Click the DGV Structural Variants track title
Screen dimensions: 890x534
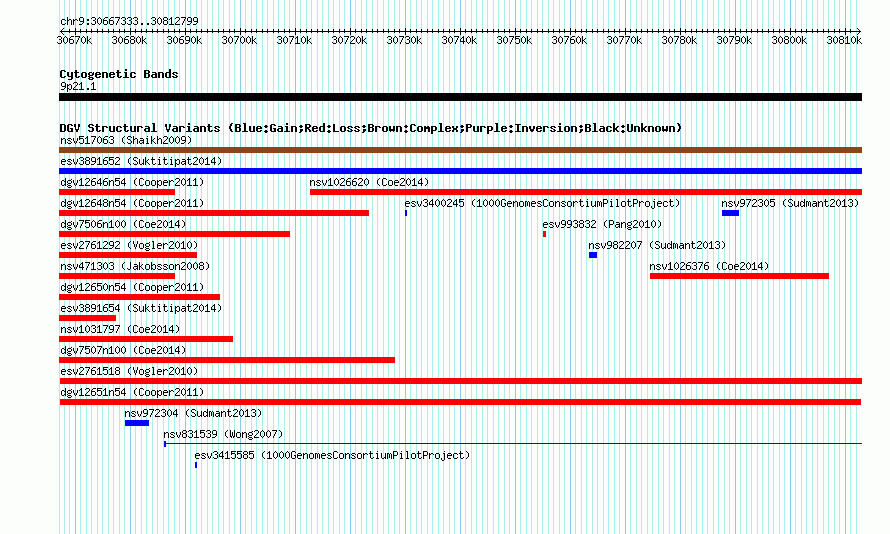pyautogui.click(x=371, y=128)
